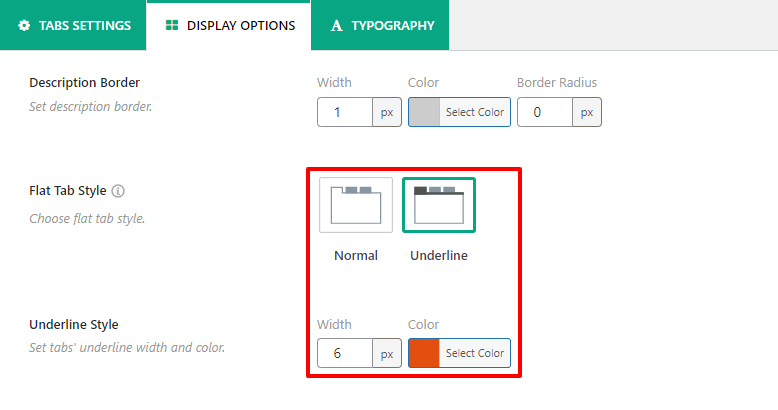The height and width of the screenshot is (410, 778).
Task: Click the info icon beside Flat Tab Style
Action: point(118,190)
